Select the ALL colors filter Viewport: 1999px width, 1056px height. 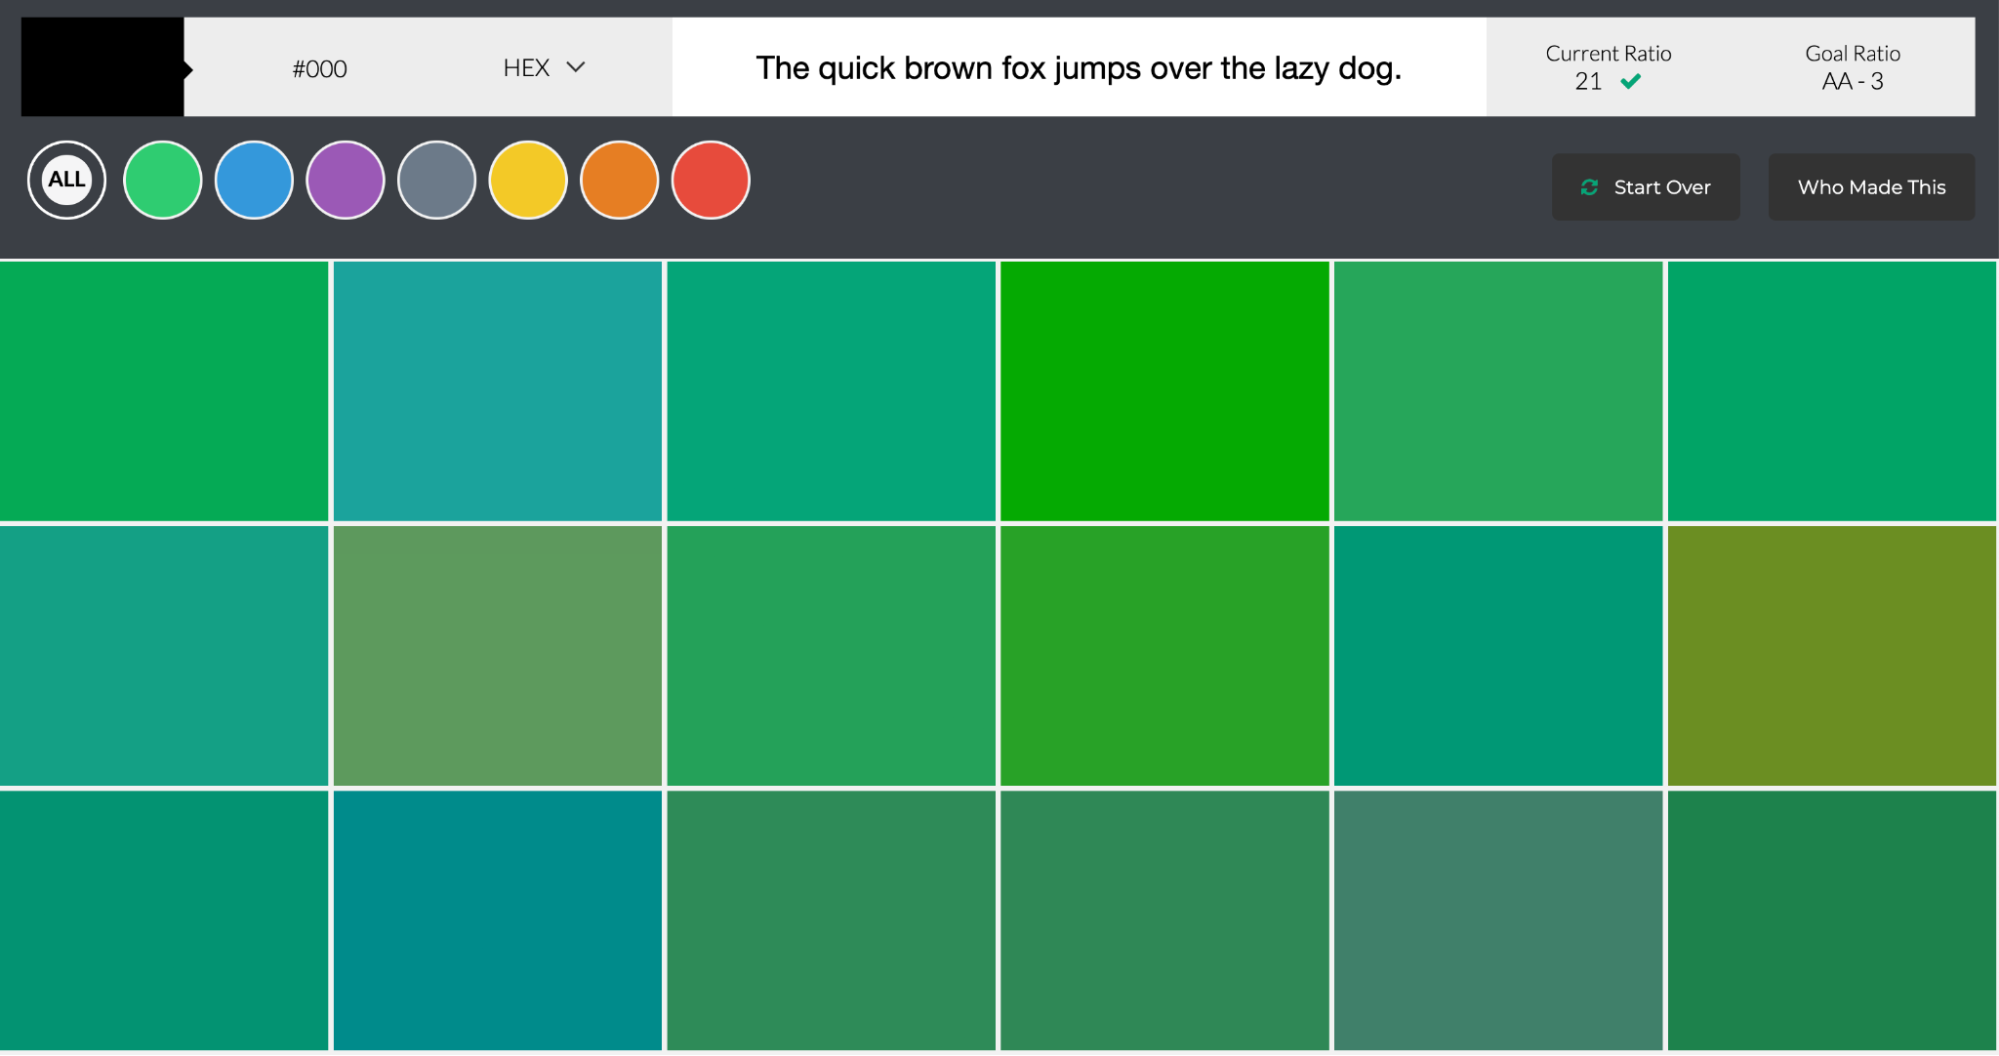[x=66, y=180]
